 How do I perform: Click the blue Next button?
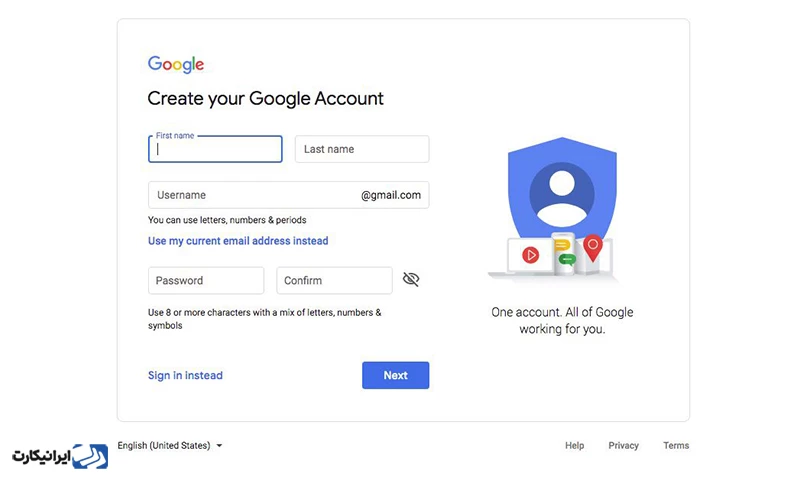pyautogui.click(x=395, y=375)
